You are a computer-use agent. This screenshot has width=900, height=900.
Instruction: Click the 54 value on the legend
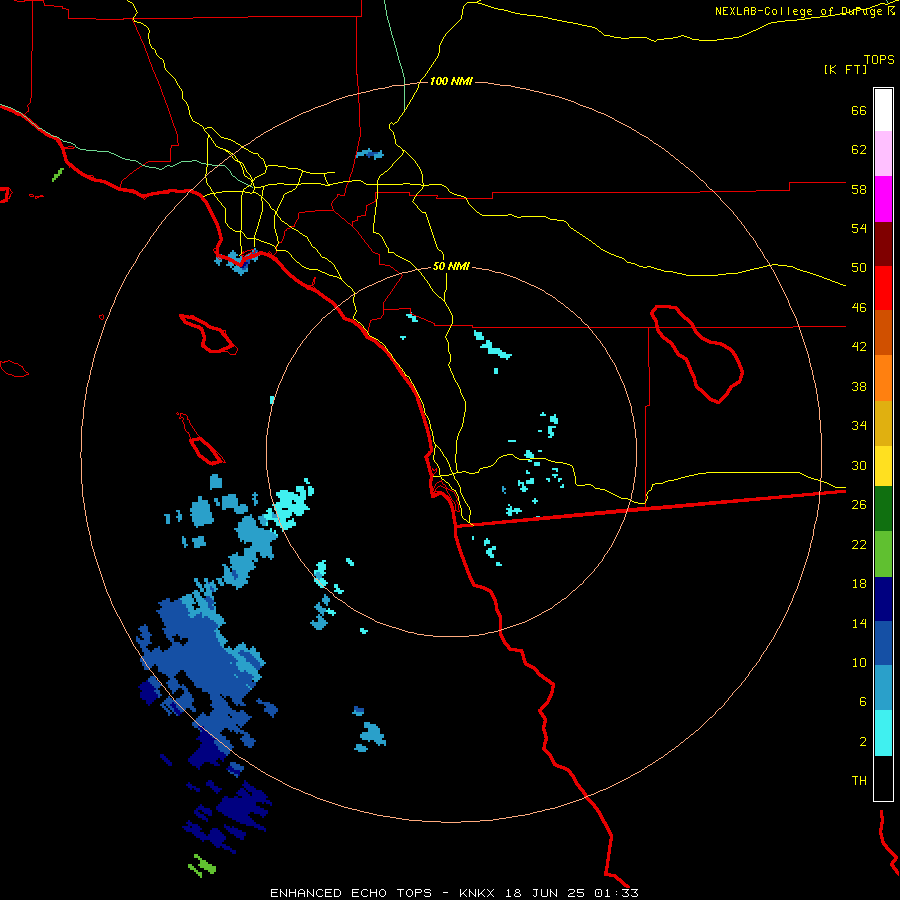(859, 228)
